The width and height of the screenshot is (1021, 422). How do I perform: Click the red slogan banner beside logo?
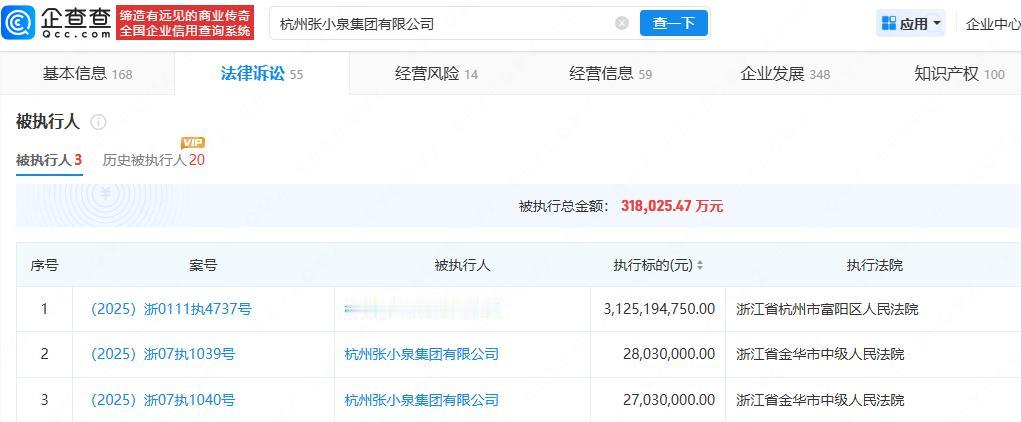coord(185,23)
